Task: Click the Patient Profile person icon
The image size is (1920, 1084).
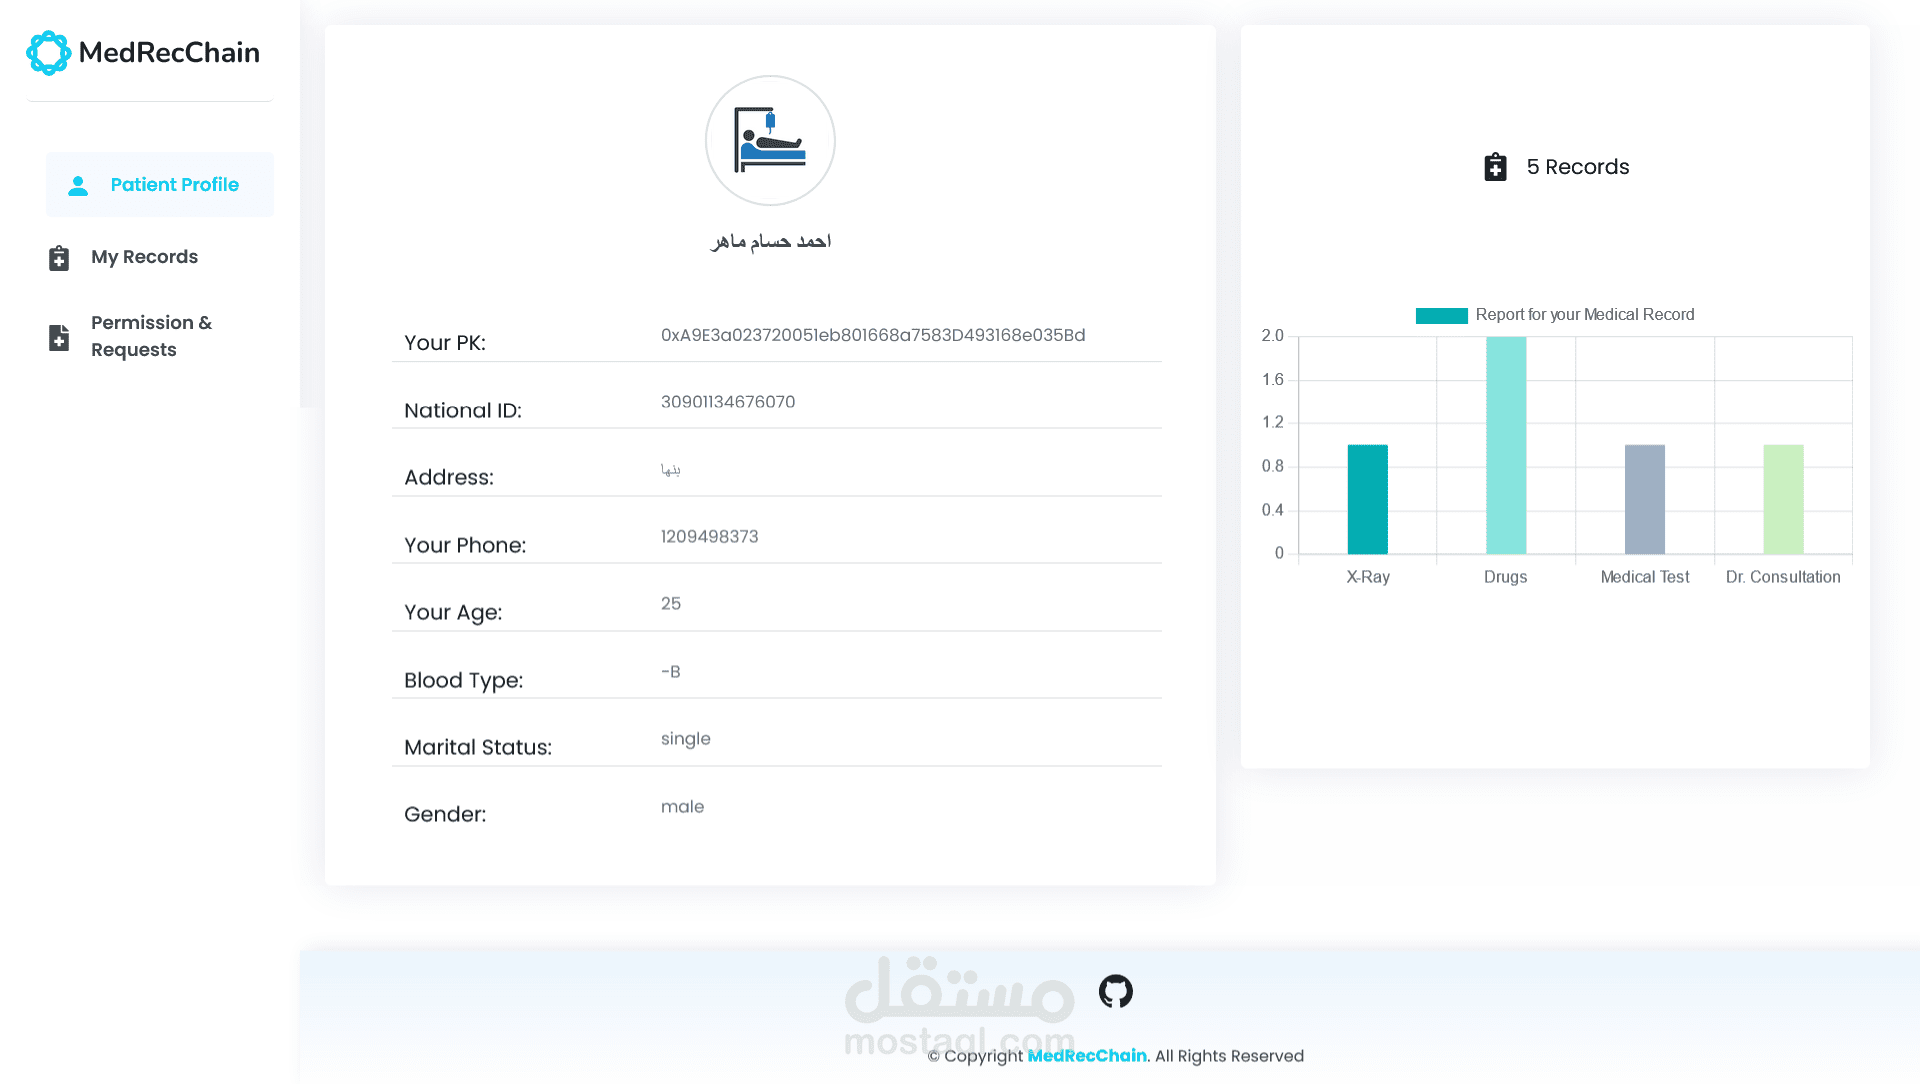Action: (x=78, y=186)
